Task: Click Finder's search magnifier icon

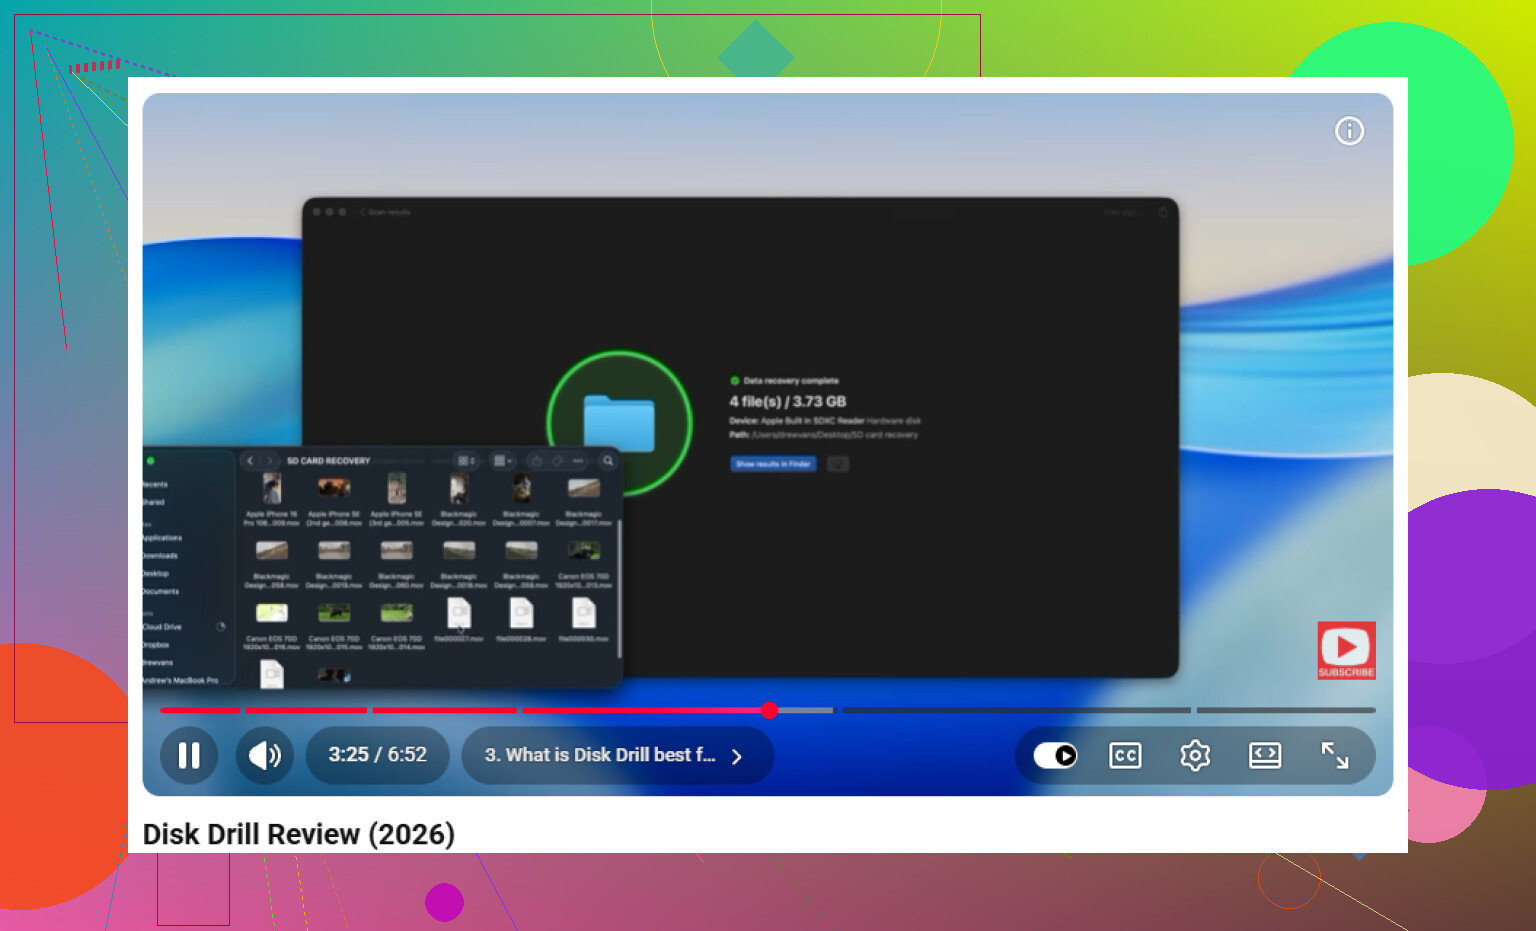Action: pos(608,461)
